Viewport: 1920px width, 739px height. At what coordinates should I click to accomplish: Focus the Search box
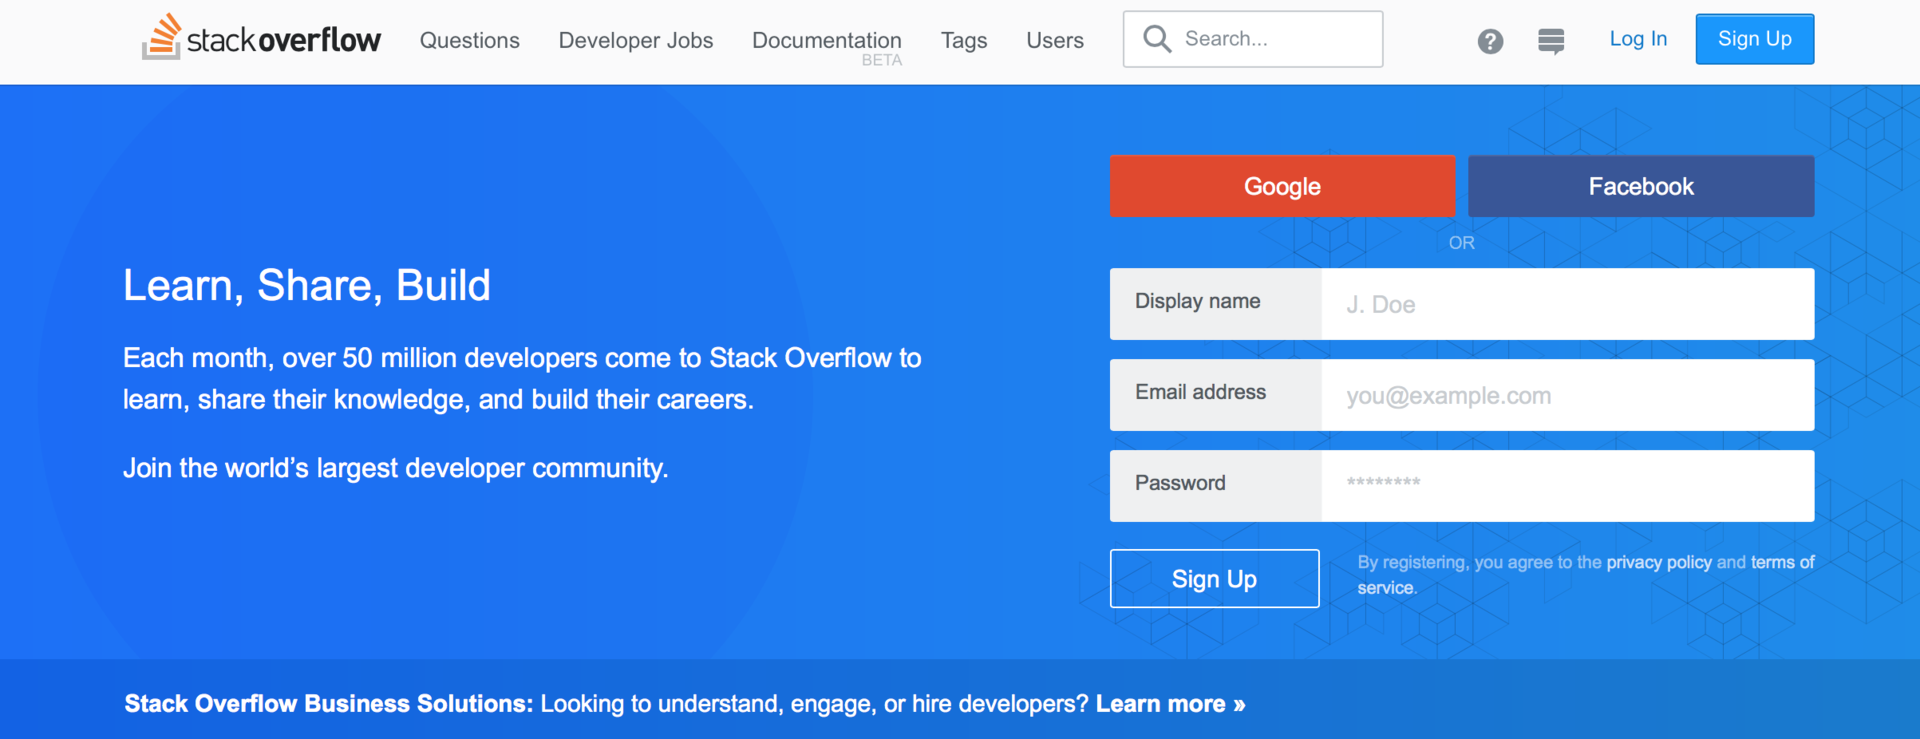point(1253,39)
